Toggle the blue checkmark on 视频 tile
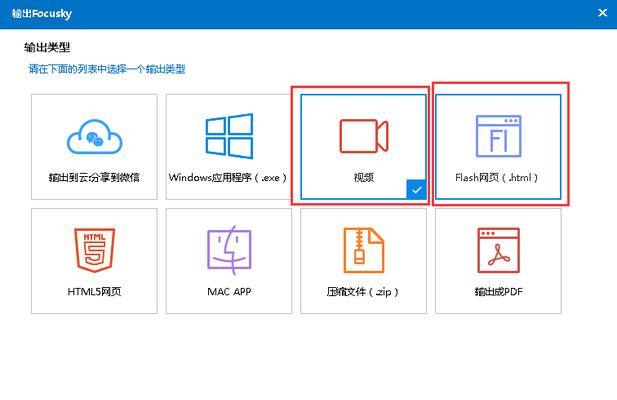Viewport: 617px width, 400px height. coord(416,189)
